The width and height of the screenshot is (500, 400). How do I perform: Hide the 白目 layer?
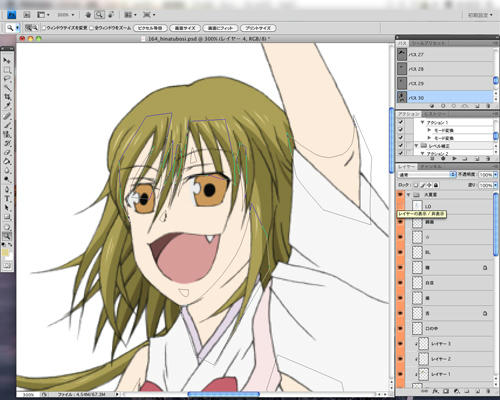pyautogui.click(x=400, y=283)
